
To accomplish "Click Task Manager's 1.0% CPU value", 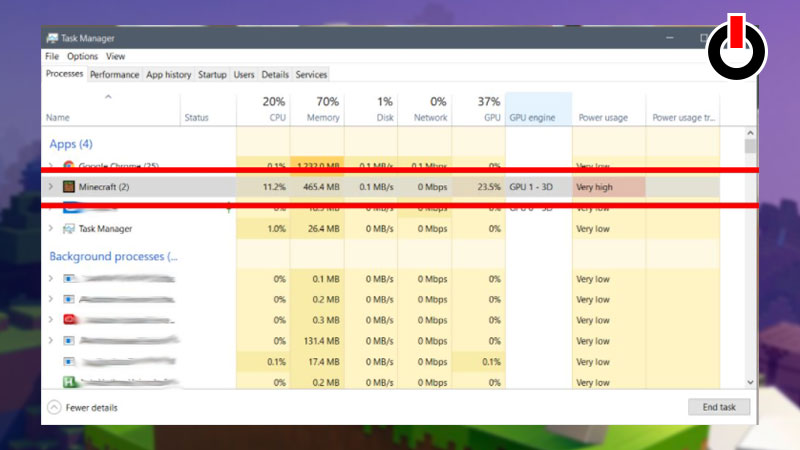I will click(x=277, y=229).
